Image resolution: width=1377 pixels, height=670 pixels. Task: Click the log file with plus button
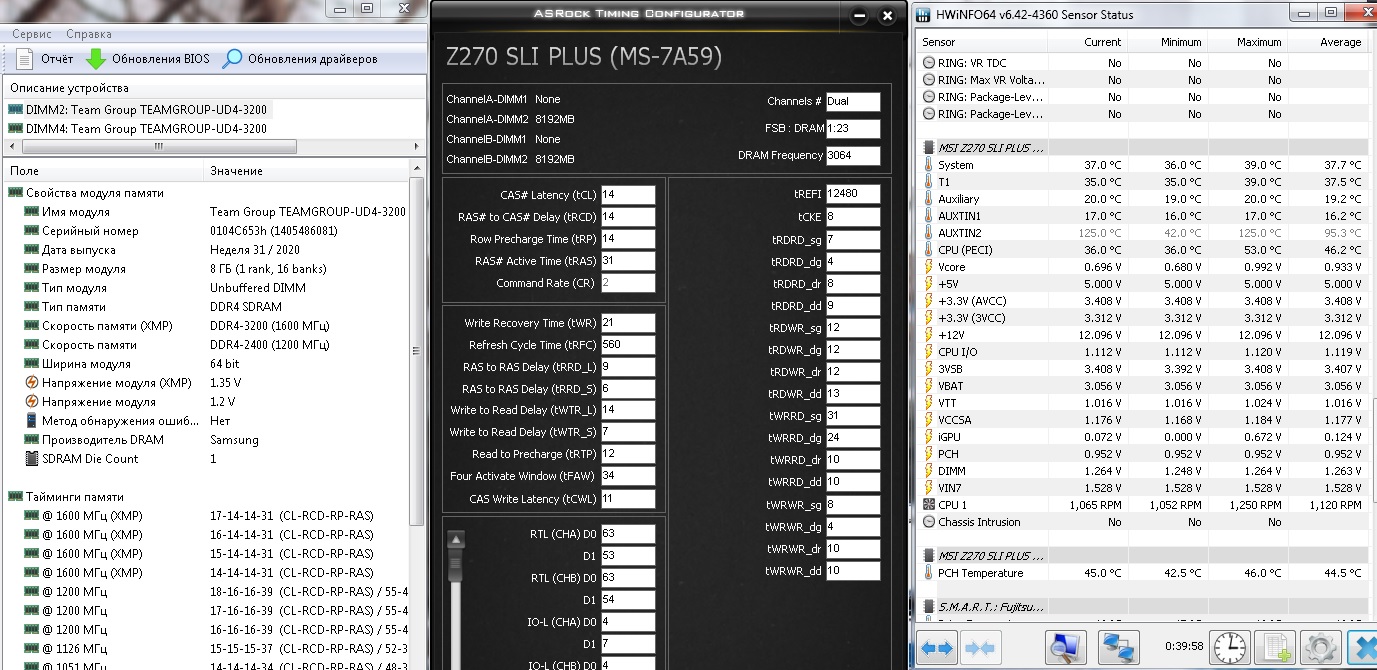tap(1275, 648)
